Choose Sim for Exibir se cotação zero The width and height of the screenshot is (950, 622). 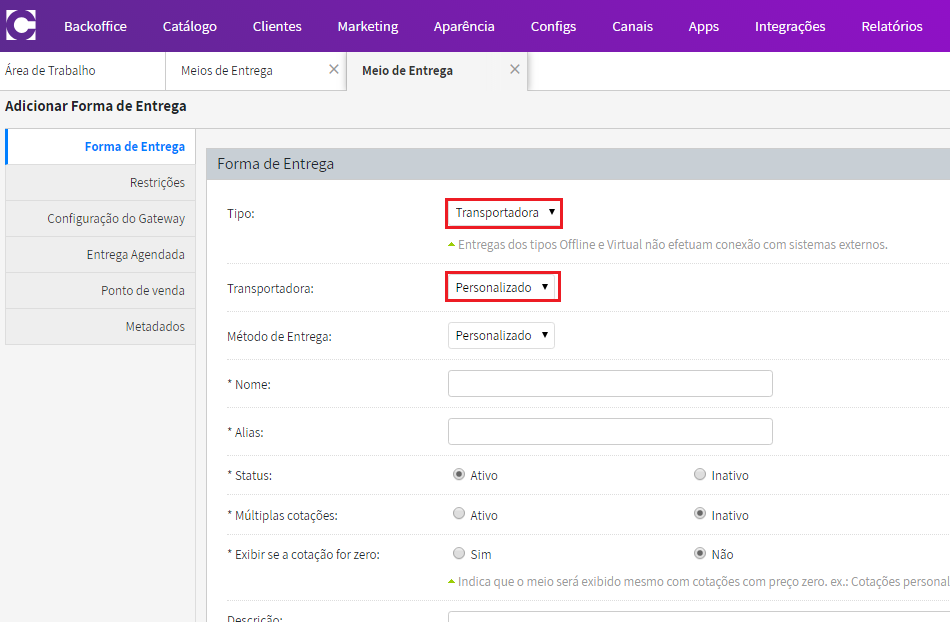(459, 553)
